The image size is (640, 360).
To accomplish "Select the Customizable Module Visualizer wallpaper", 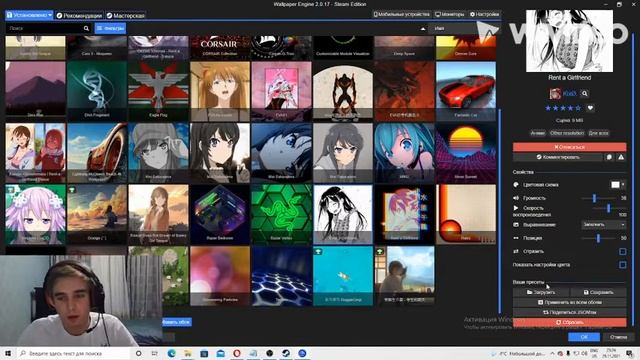I will click(343, 47).
